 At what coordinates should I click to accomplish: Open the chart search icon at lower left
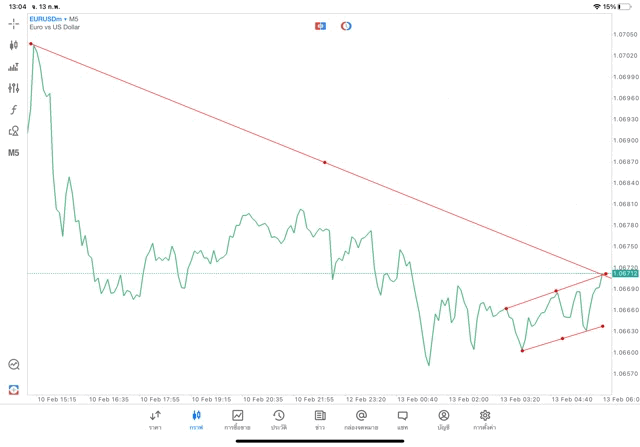(x=13, y=365)
